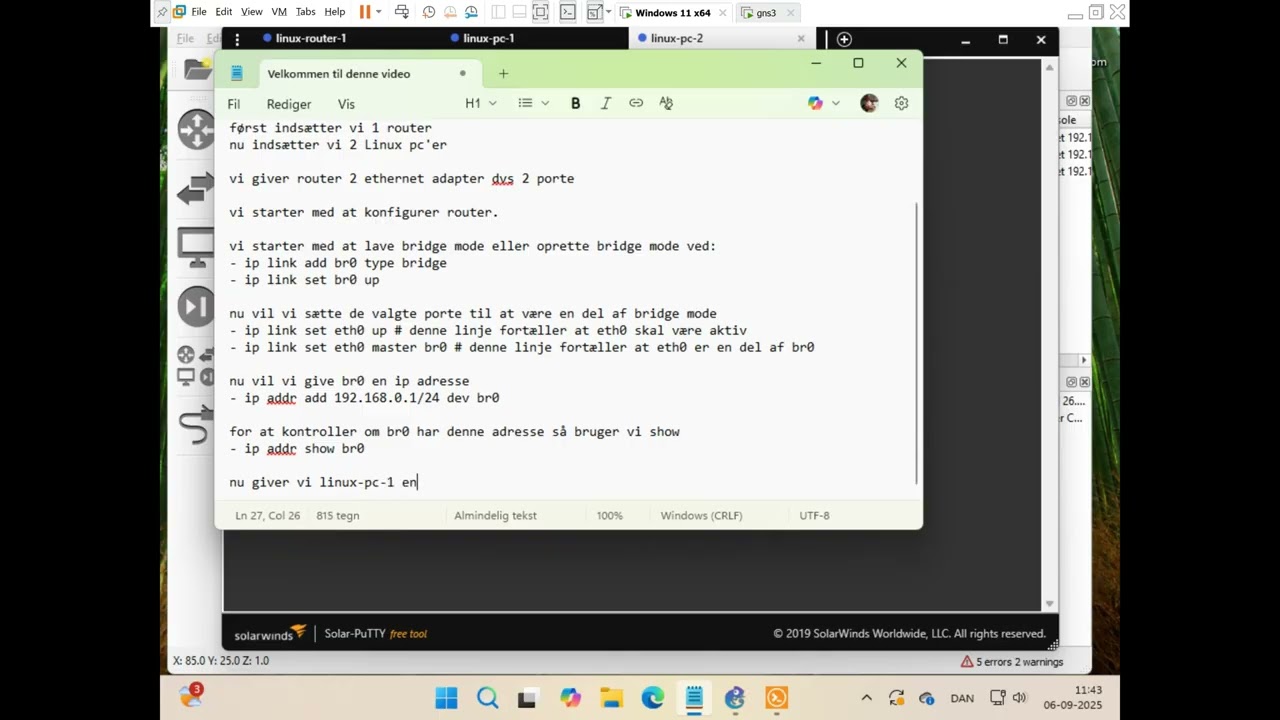Click Ln 27, Col 26 position indicator
The height and width of the screenshot is (720, 1280).
(267, 516)
